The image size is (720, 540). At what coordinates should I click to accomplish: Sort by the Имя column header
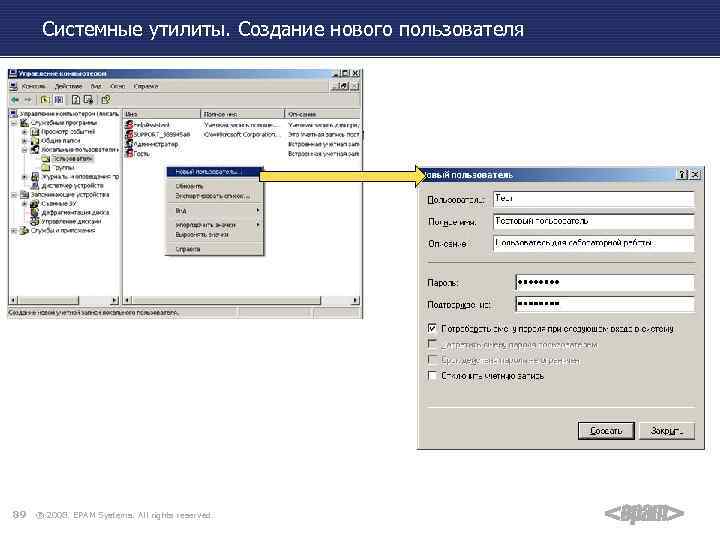coord(162,114)
